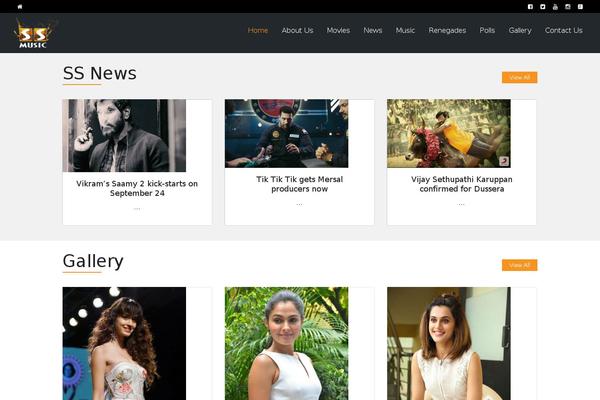Open the Contact Us menu item
The height and width of the screenshot is (400, 600).
coord(564,30)
